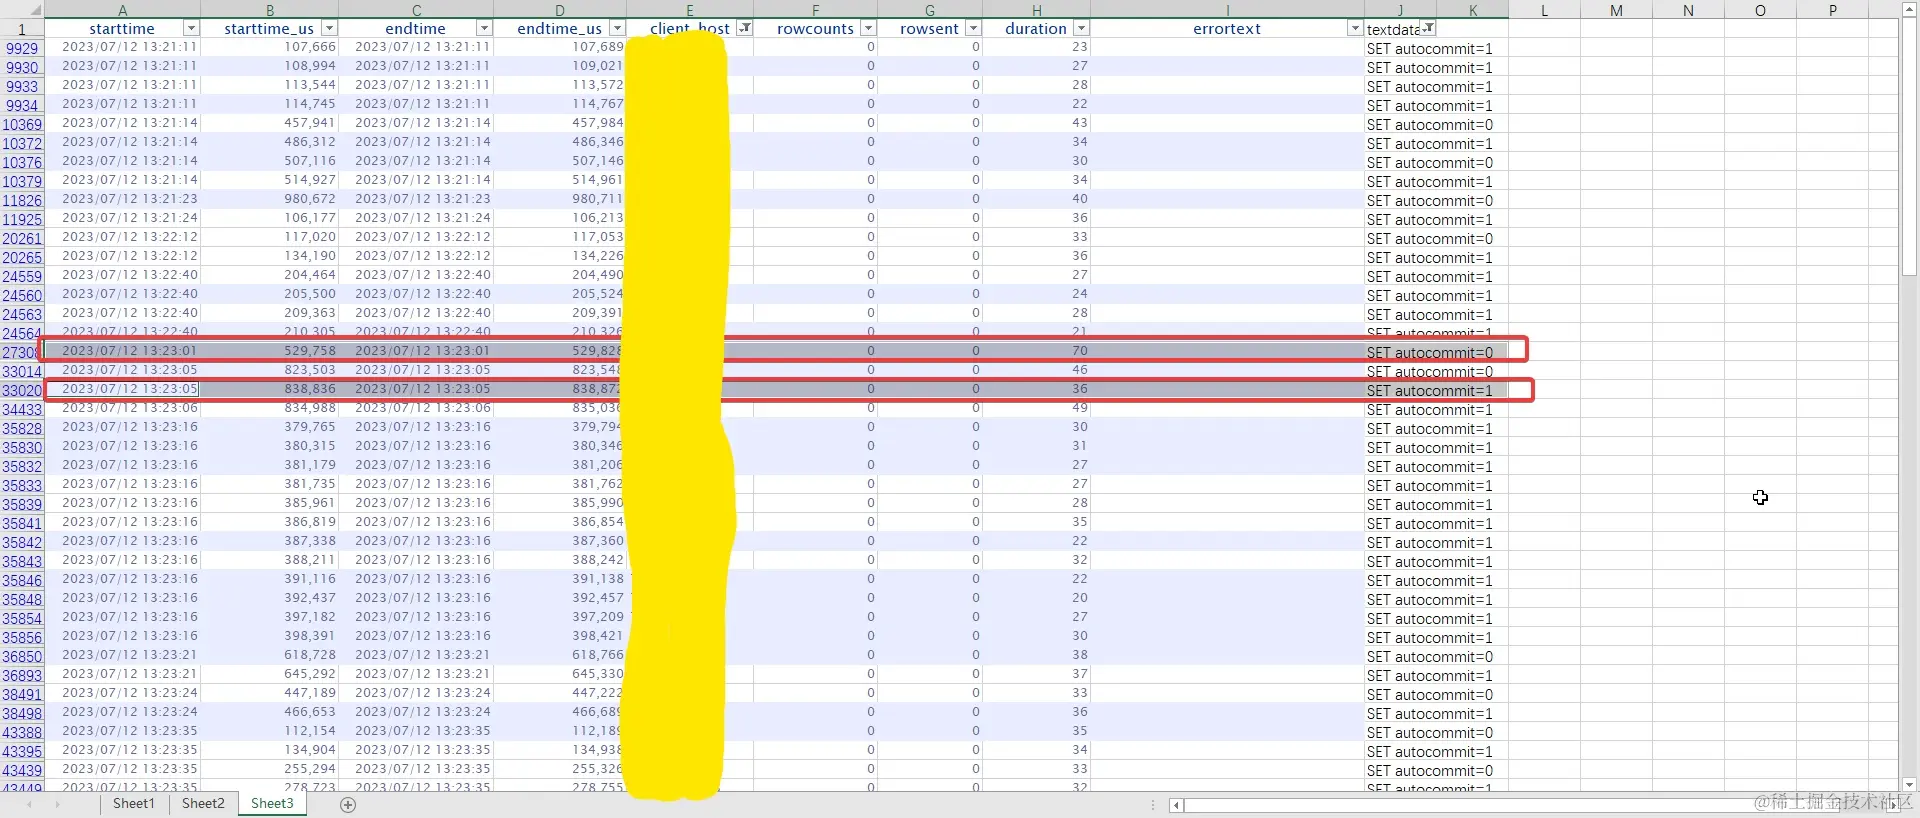Open the filtered client_host filter button
This screenshot has width=1920, height=818.
[744, 29]
